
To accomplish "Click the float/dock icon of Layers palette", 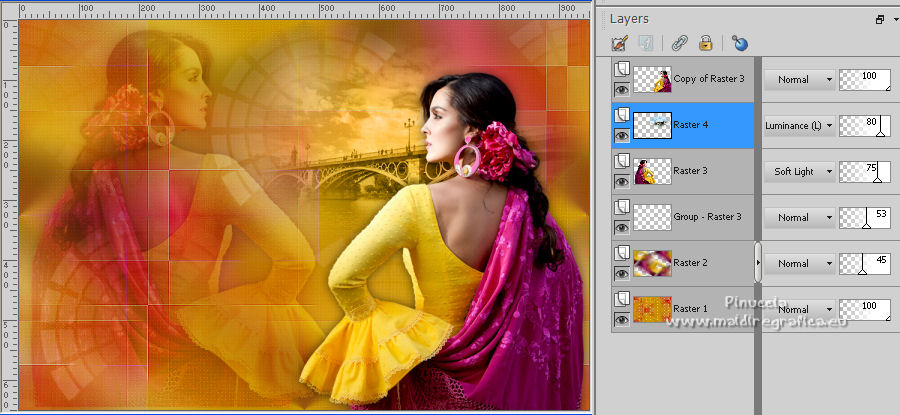I will click(x=880, y=20).
